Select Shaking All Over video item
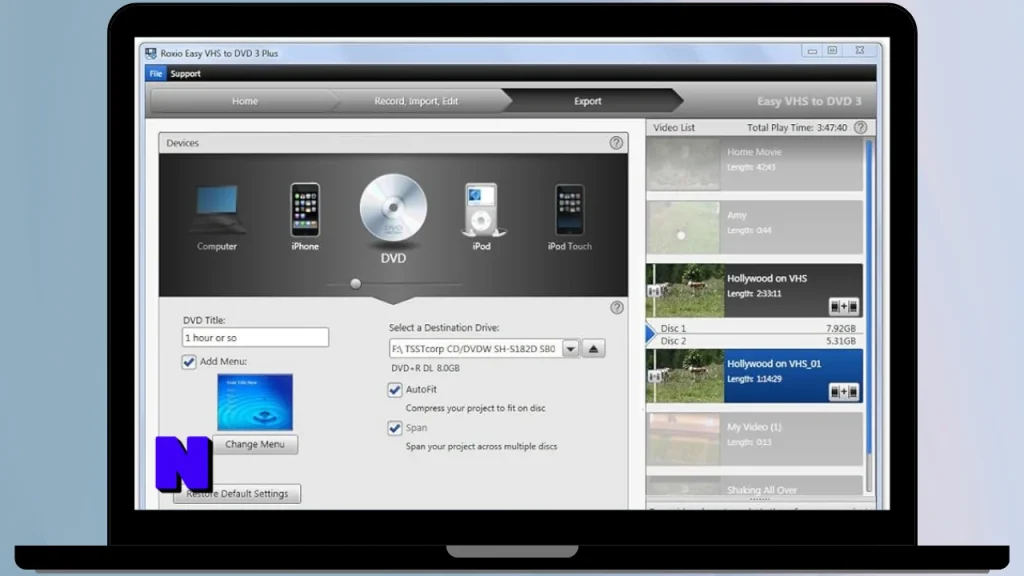The height and width of the screenshot is (576, 1024). (x=754, y=487)
